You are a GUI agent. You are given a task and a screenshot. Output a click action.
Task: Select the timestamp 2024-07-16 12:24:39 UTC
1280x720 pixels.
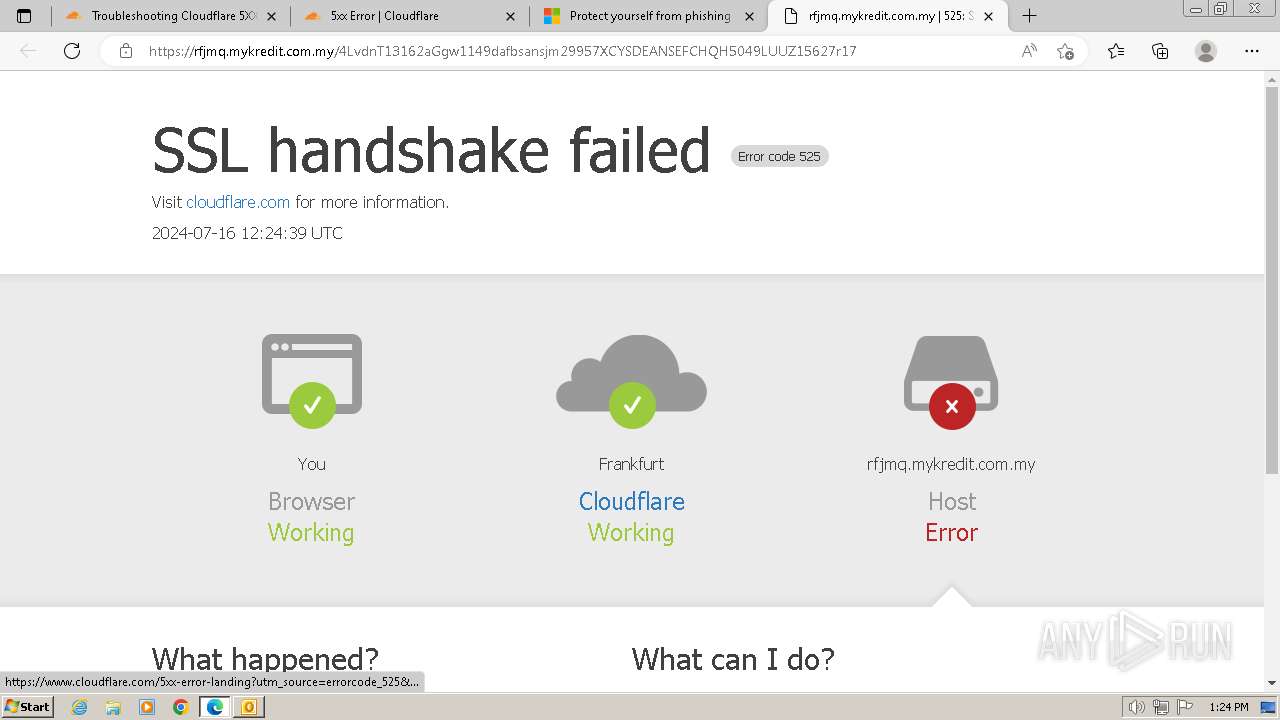tap(247, 233)
